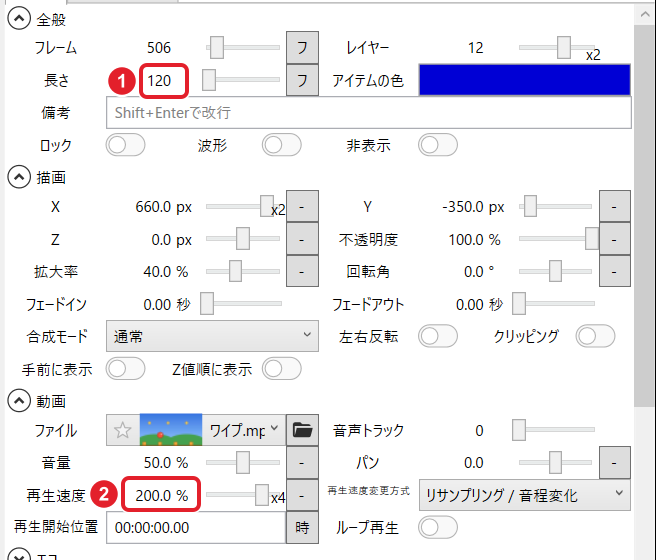This screenshot has width=656, height=560.
Task: Toggle the ループ再生 switch
Action: (438, 527)
